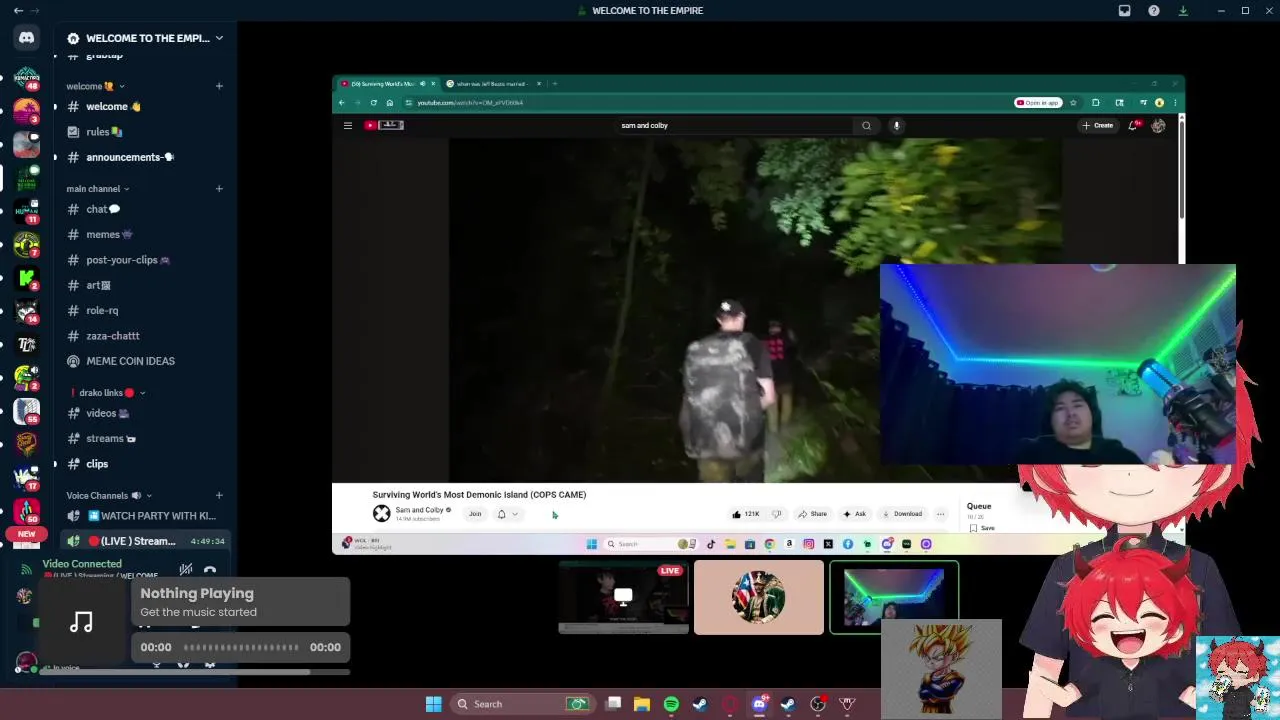Viewport: 1280px width, 720px height.
Task: Open task view on the taskbar
Action: coord(614,704)
